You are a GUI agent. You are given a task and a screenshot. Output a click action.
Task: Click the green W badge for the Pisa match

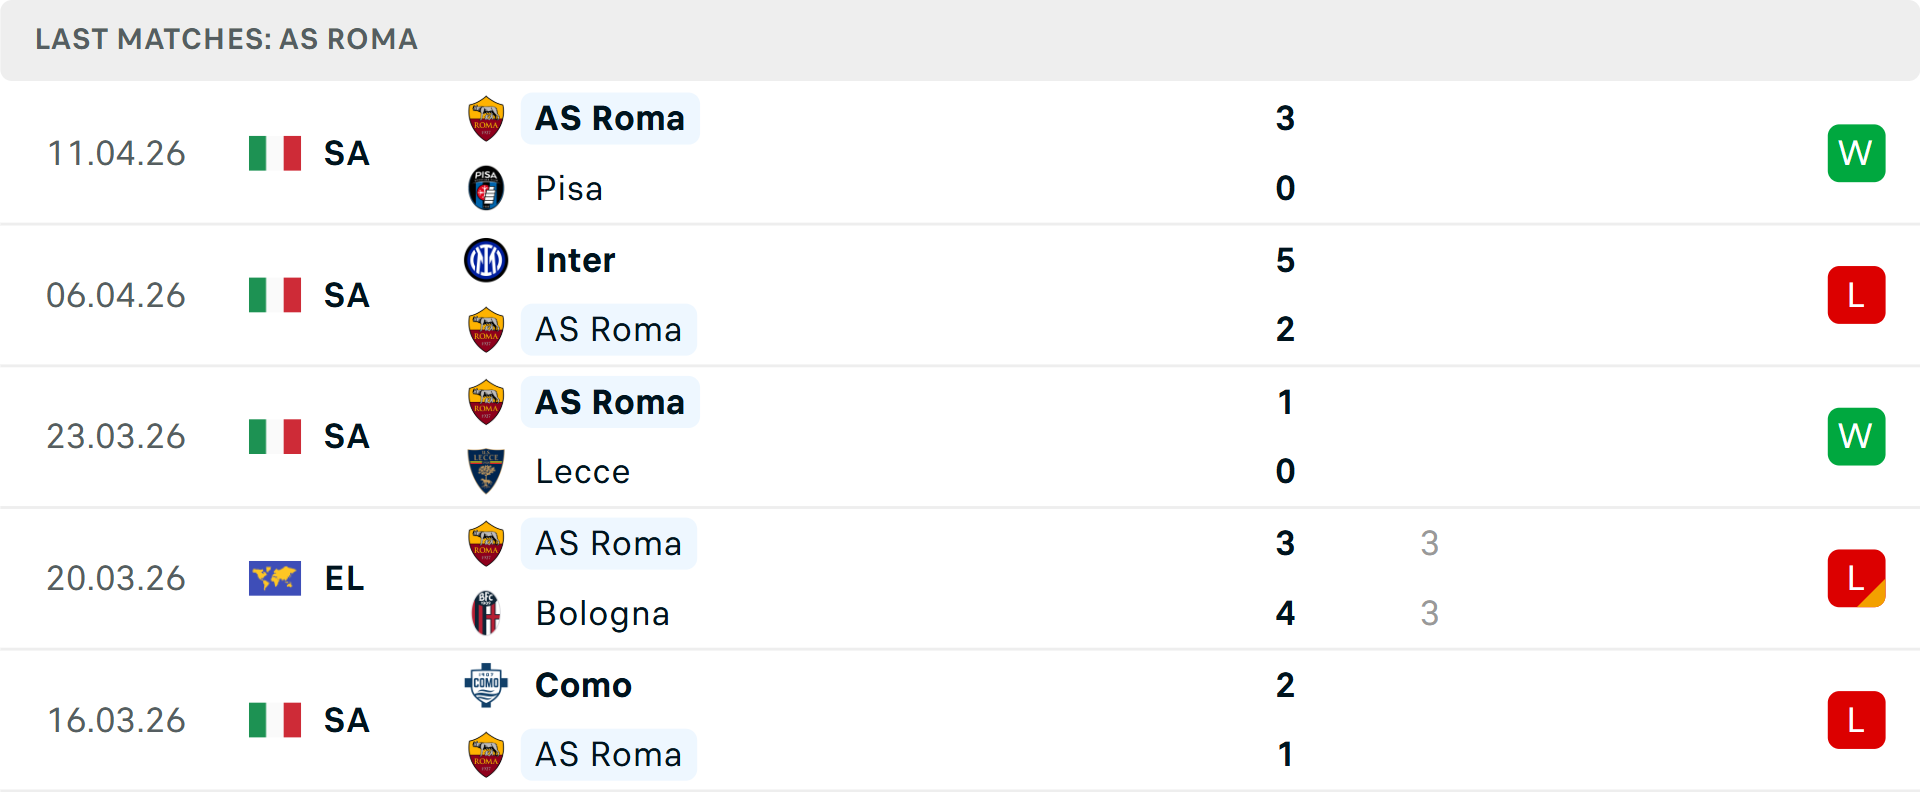[1856, 153]
